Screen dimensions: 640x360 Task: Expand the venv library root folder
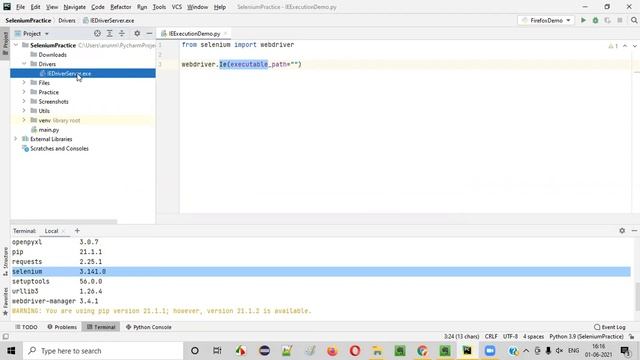point(24,120)
